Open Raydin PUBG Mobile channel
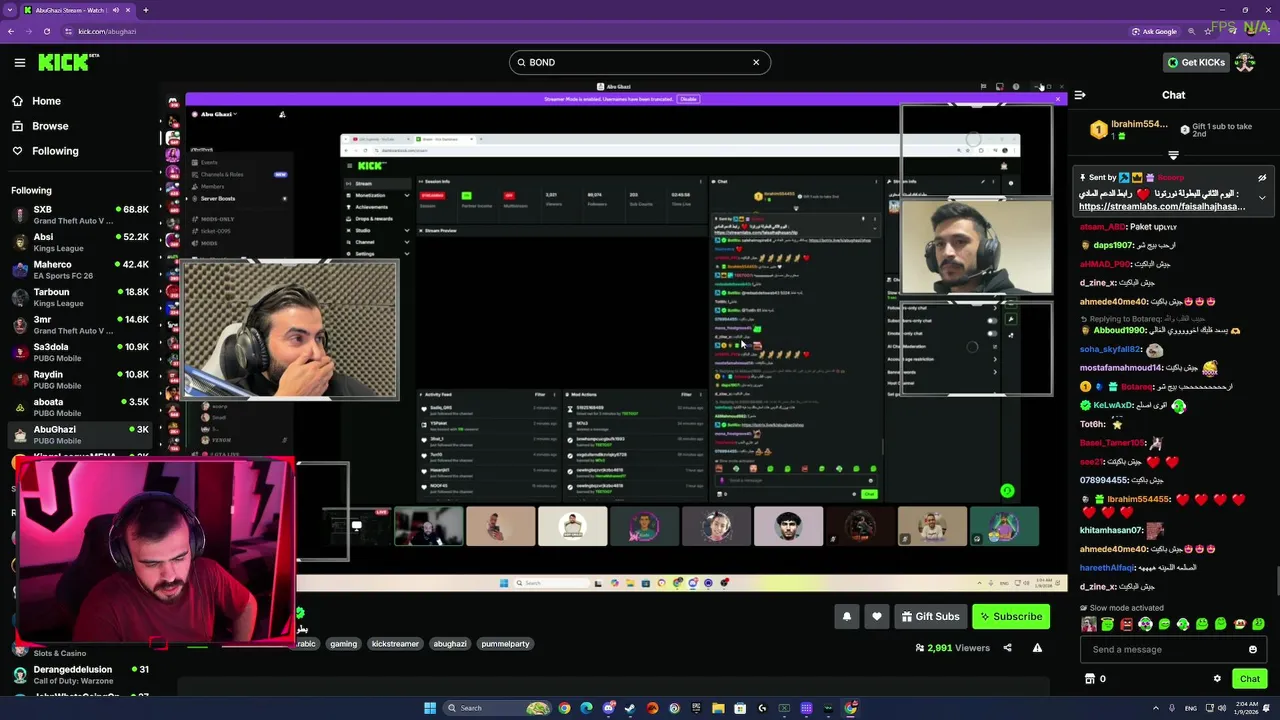This screenshot has width=1280, height=720. (80, 380)
